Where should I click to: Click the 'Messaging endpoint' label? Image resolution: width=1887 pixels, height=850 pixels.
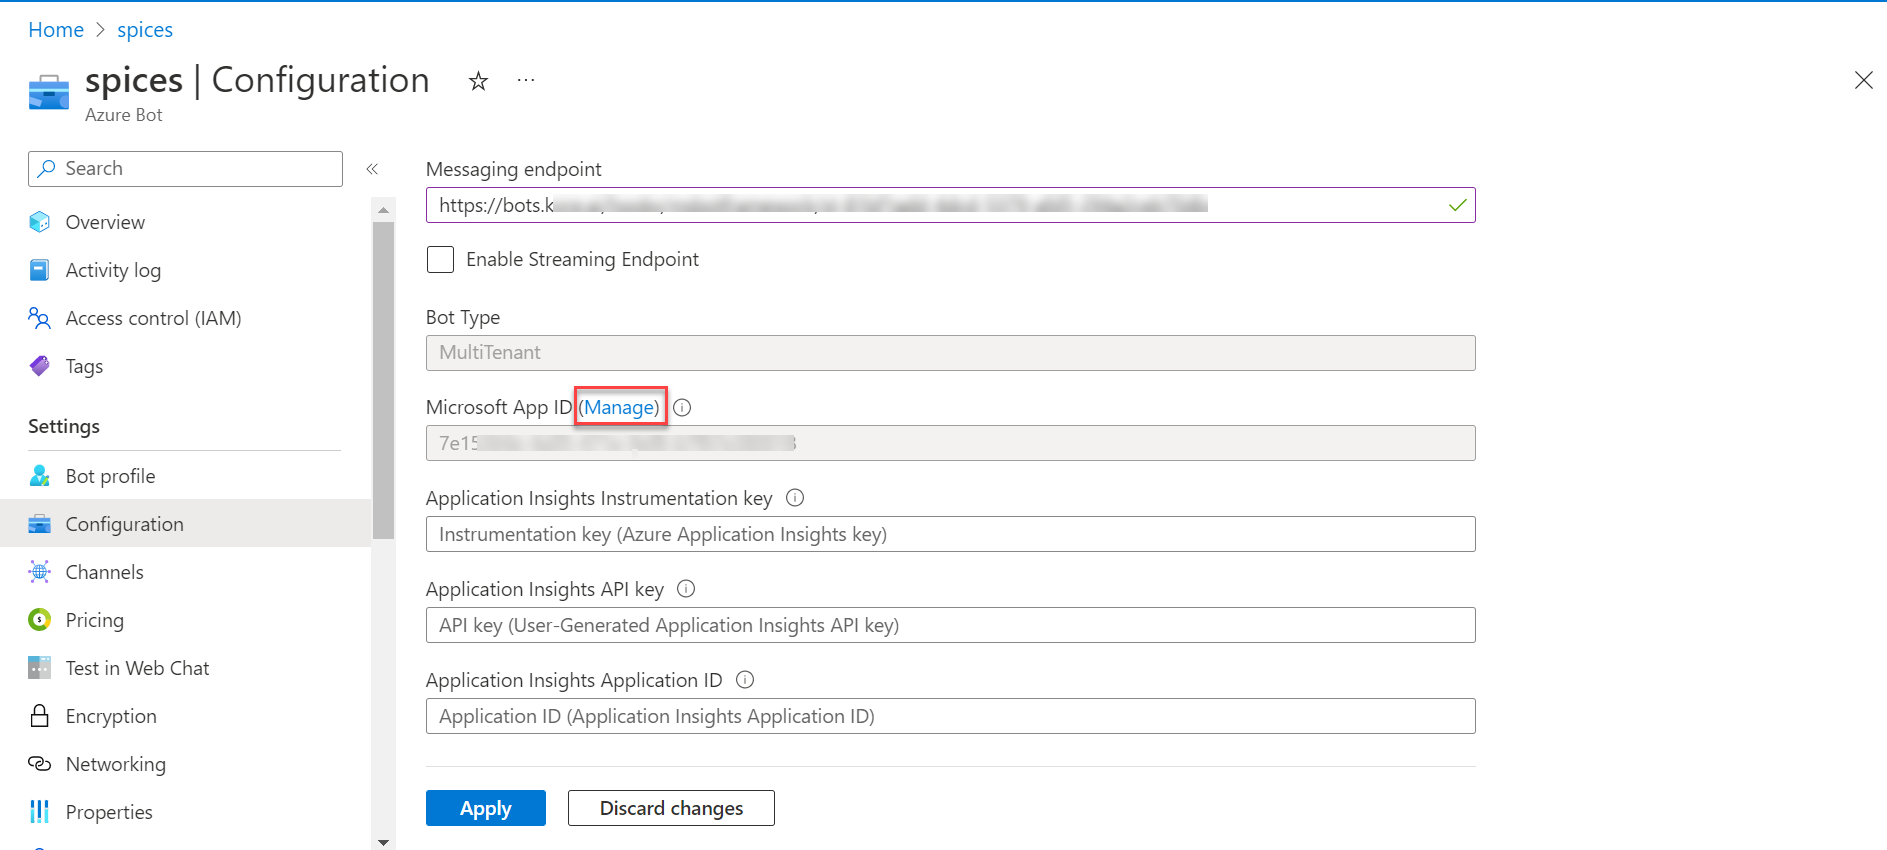pyautogui.click(x=514, y=169)
